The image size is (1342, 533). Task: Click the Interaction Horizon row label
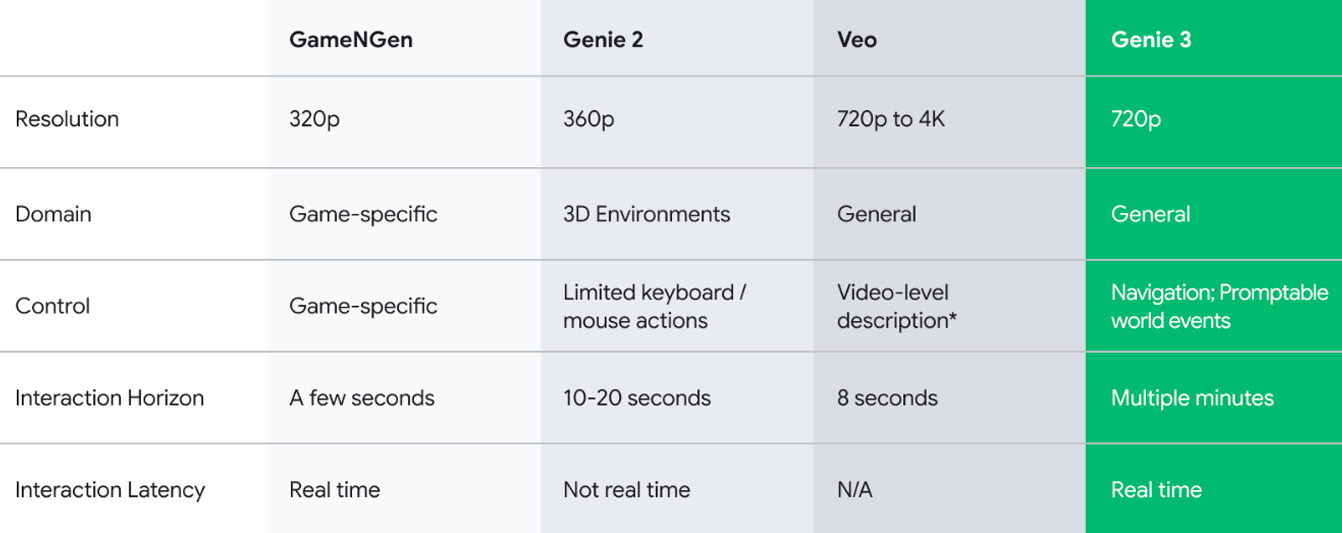click(x=109, y=398)
